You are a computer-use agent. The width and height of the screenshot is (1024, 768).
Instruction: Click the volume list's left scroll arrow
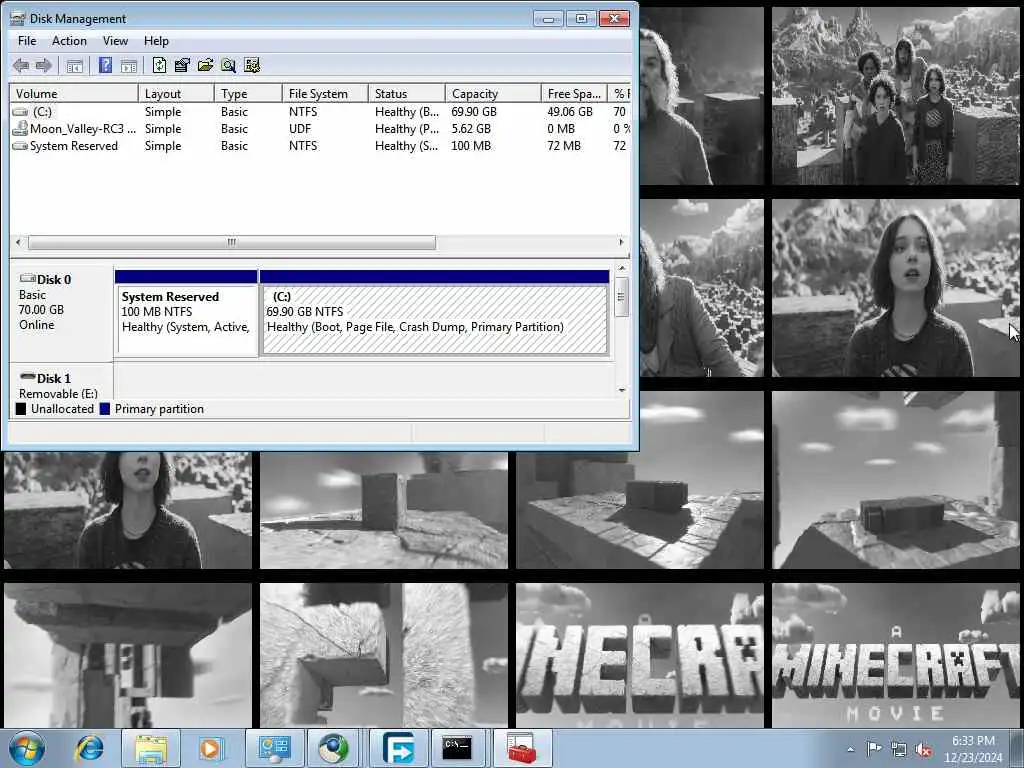tap(18, 242)
